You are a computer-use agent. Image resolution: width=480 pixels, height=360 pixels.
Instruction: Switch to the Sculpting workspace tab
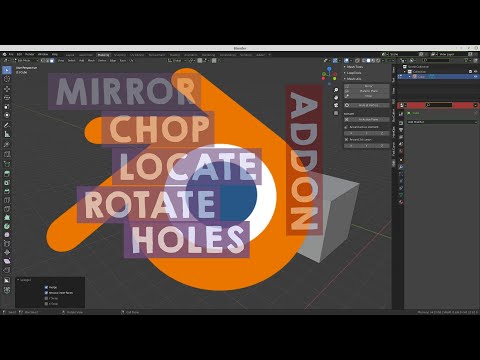click(x=120, y=55)
